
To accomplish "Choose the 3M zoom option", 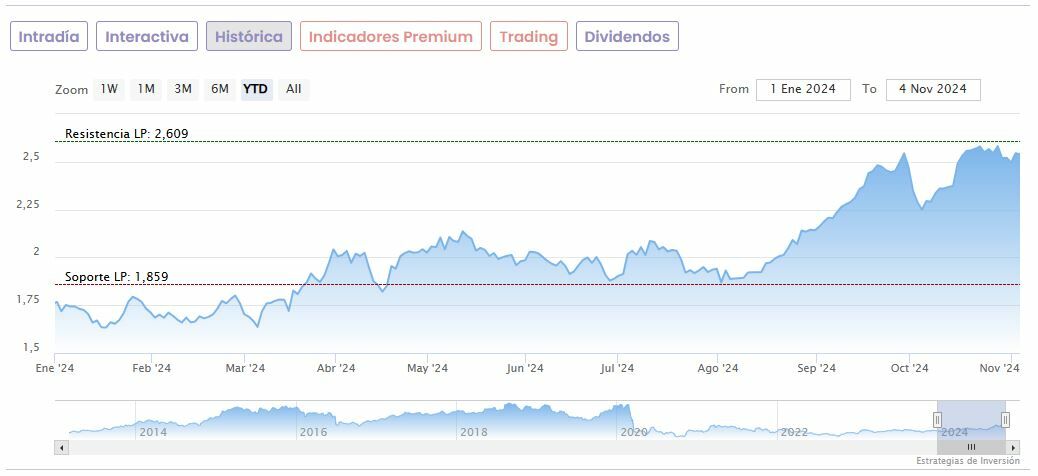I will (x=183, y=89).
